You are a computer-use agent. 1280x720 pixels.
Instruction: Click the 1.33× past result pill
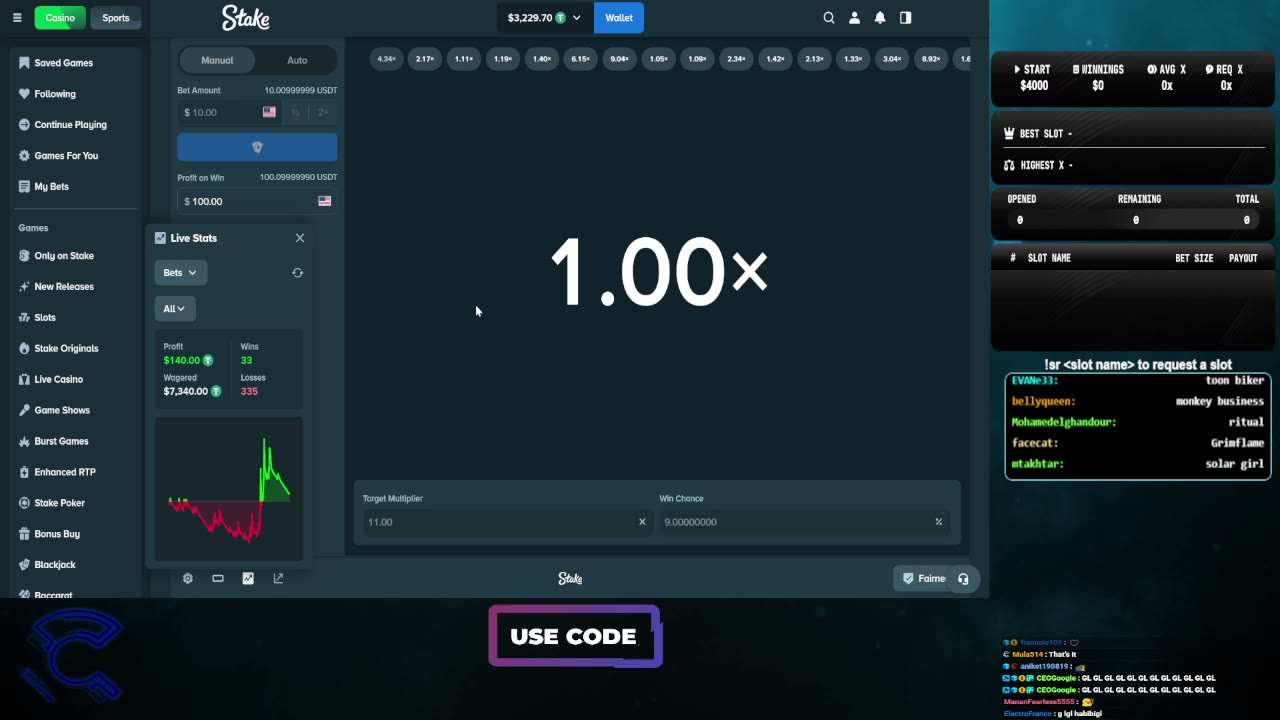pos(853,59)
